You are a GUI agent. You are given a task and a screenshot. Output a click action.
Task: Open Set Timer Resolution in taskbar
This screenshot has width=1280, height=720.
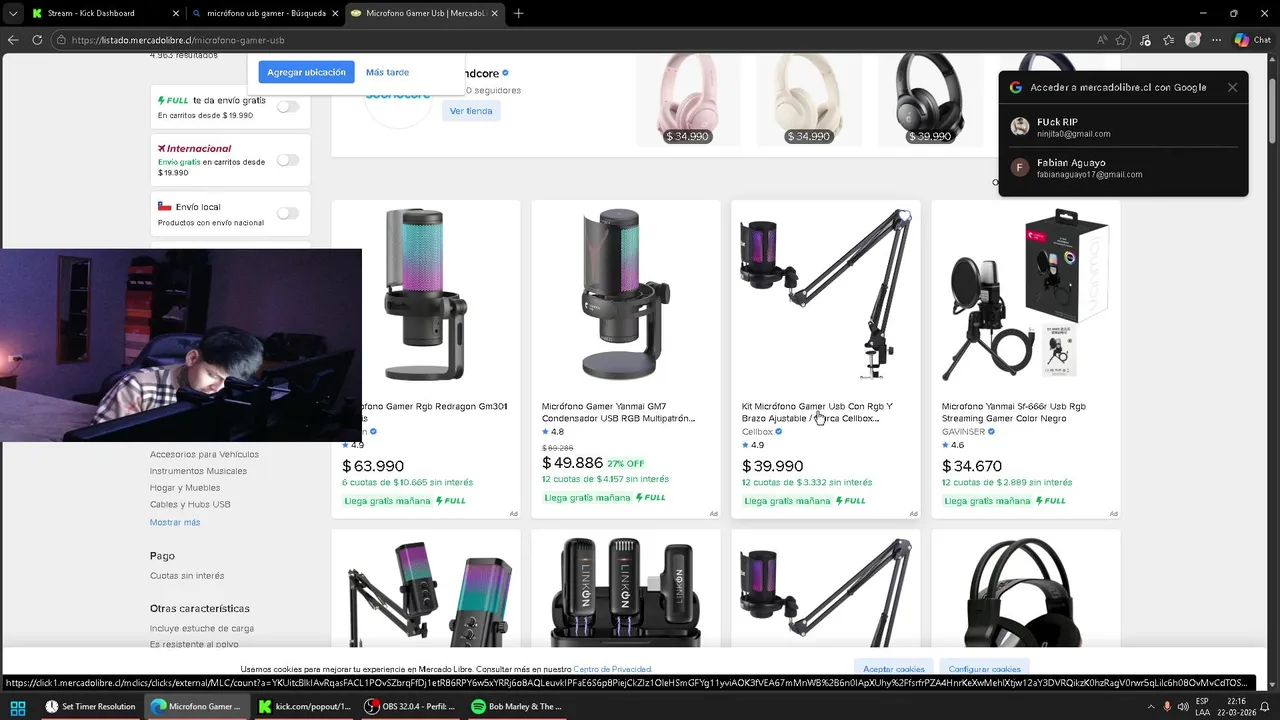point(90,706)
